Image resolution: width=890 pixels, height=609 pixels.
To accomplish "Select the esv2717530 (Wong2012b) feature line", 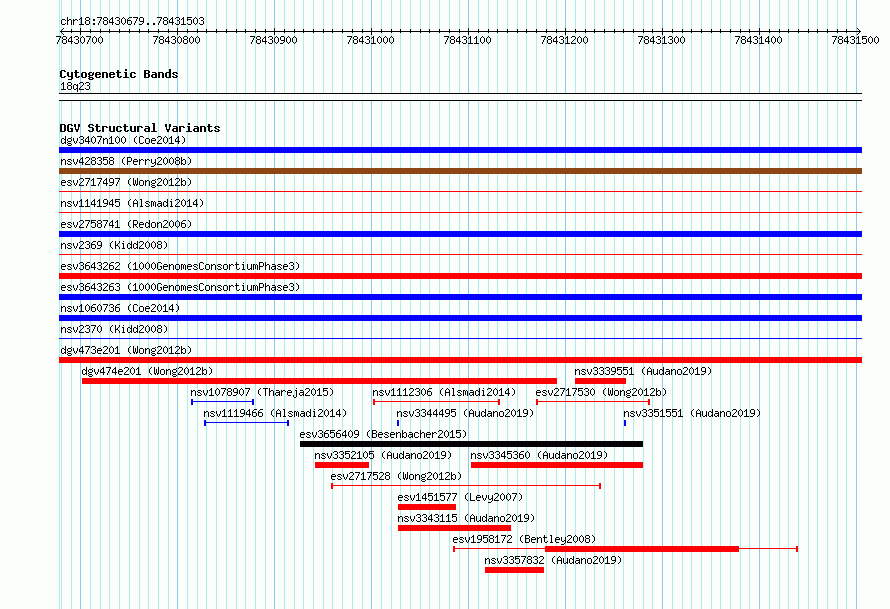I will (593, 402).
